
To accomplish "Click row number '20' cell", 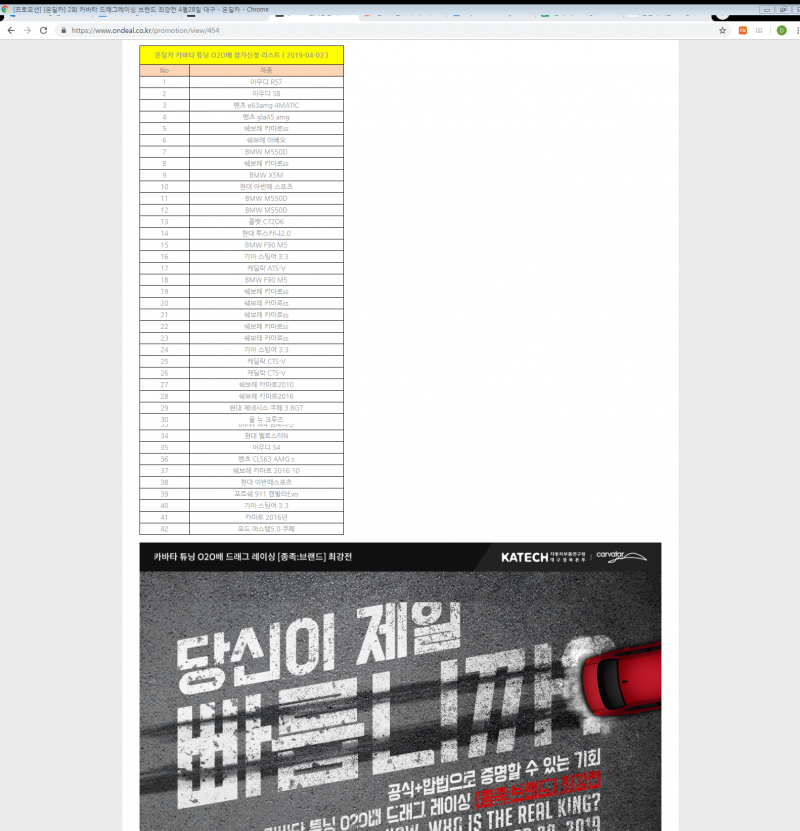I will click(x=164, y=304).
